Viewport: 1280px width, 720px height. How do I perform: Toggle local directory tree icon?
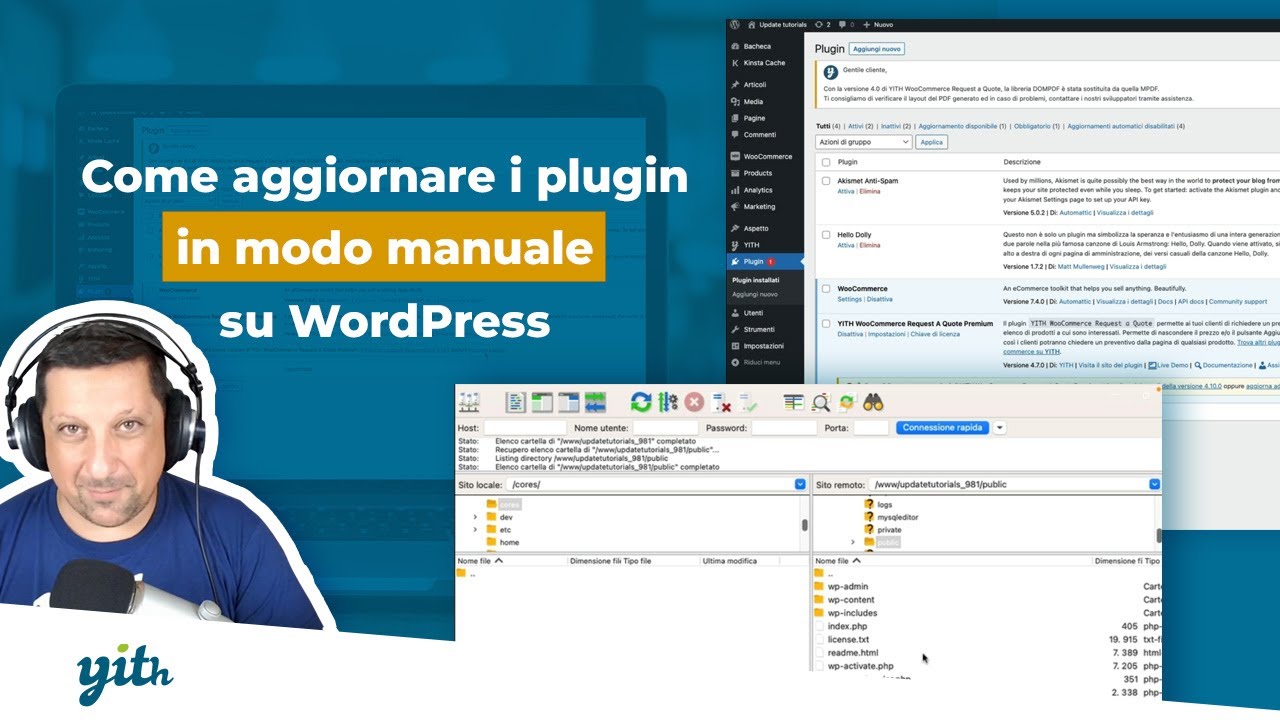click(542, 402)
